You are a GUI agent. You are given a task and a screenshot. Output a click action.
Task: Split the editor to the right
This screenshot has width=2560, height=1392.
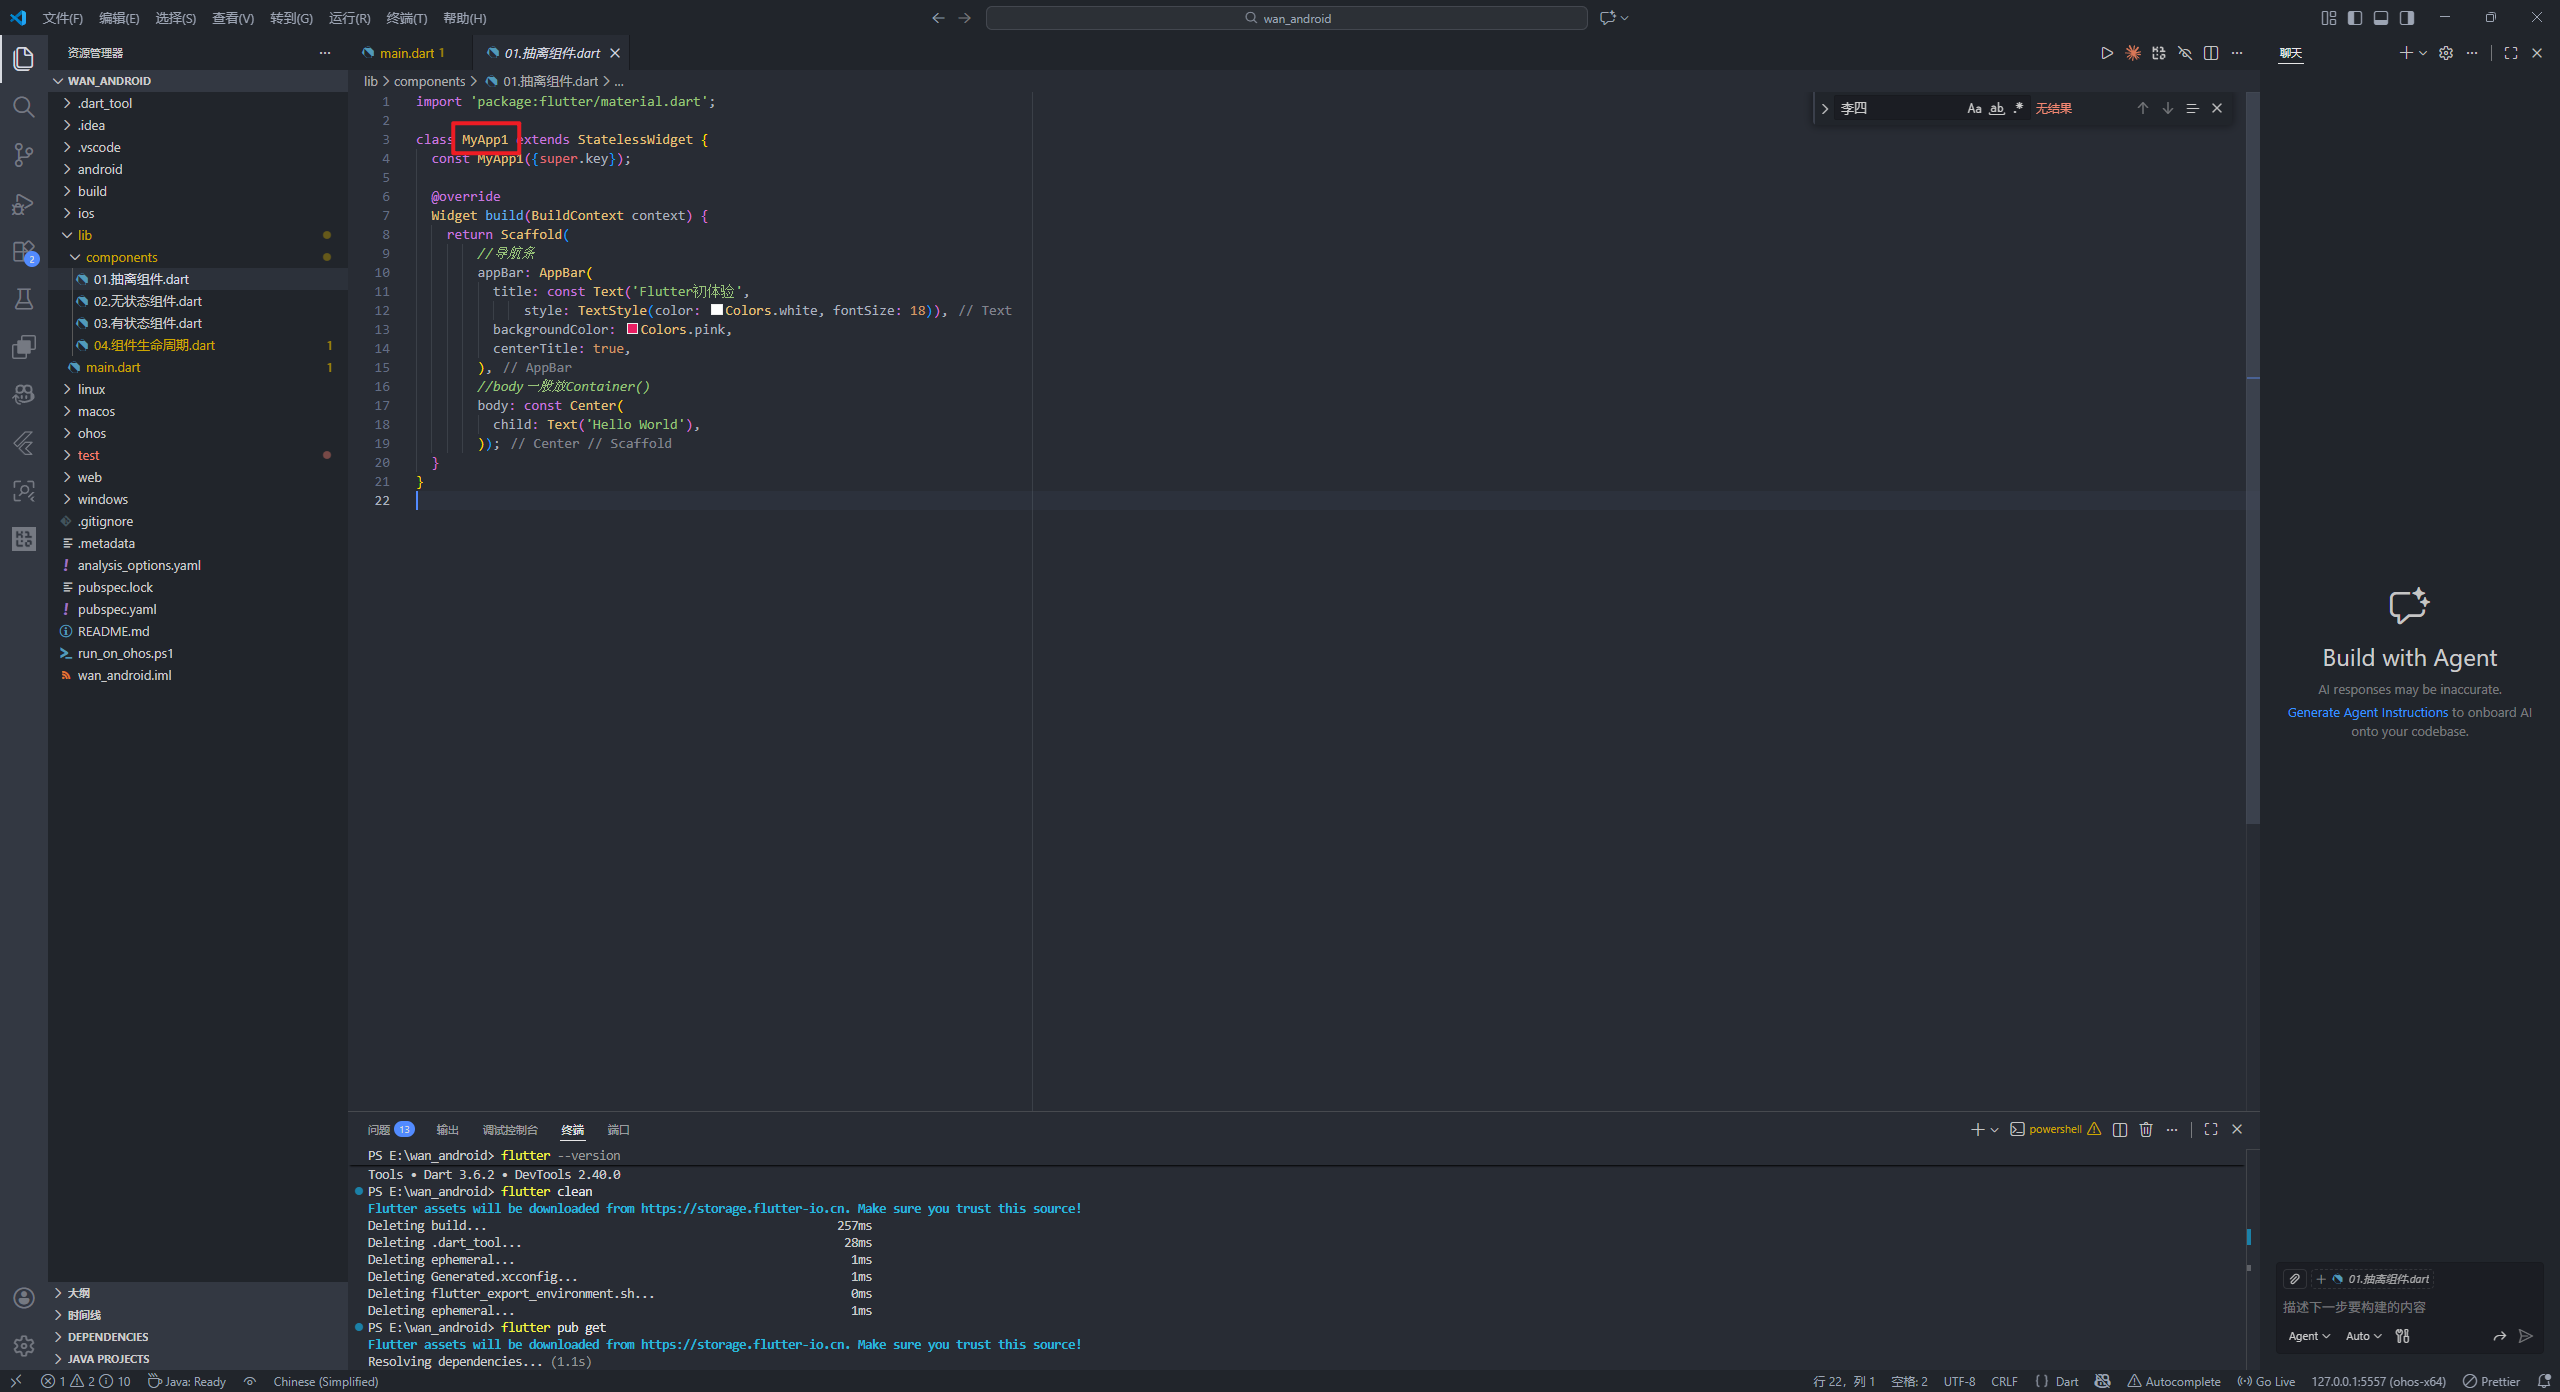[2211, 53]
